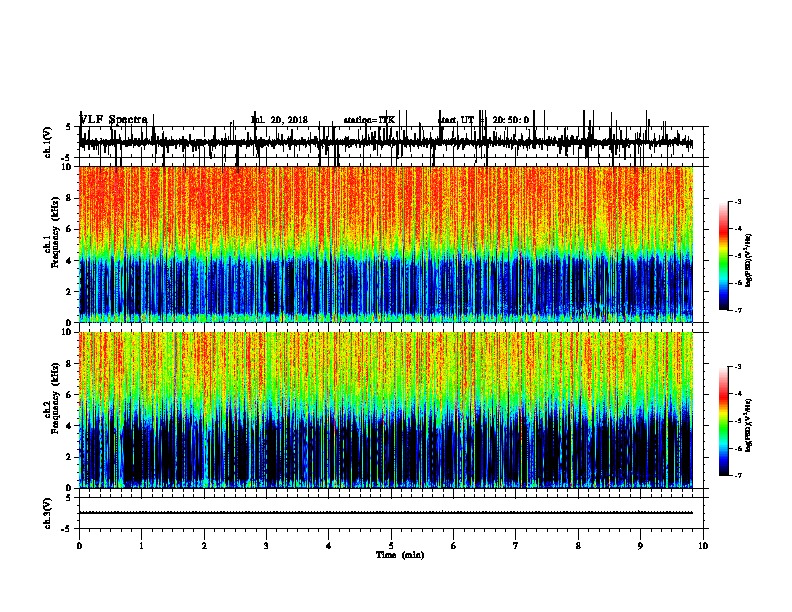Click the "start UT = 20:50:0" header text
Image resolution: width=792 pixels, height=612 pixels.
tap(483, 120)
